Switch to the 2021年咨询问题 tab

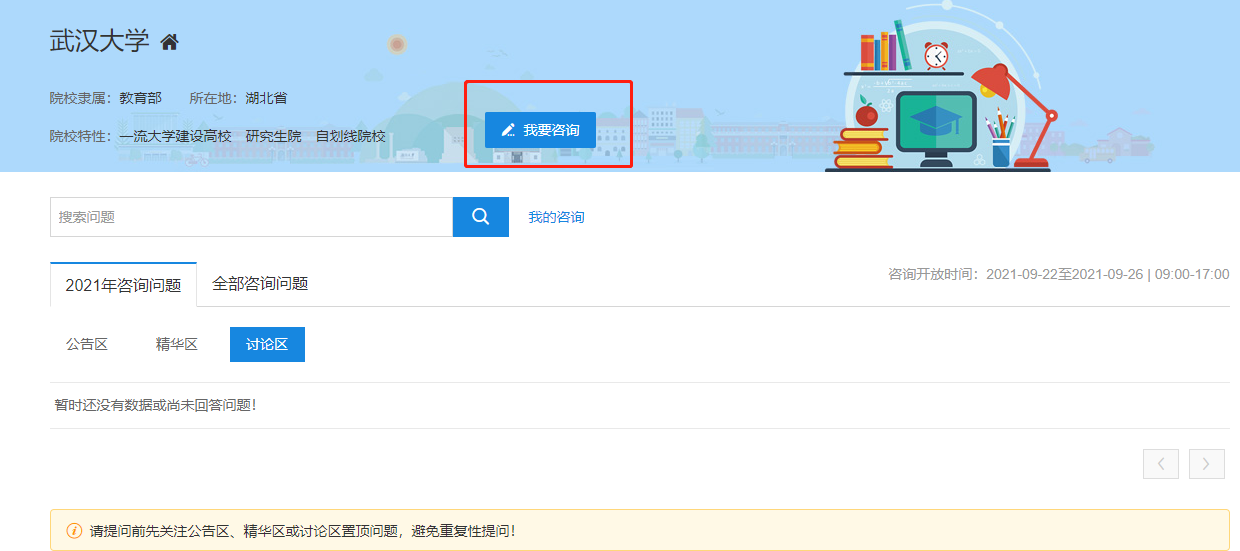[x=123, y=285]
